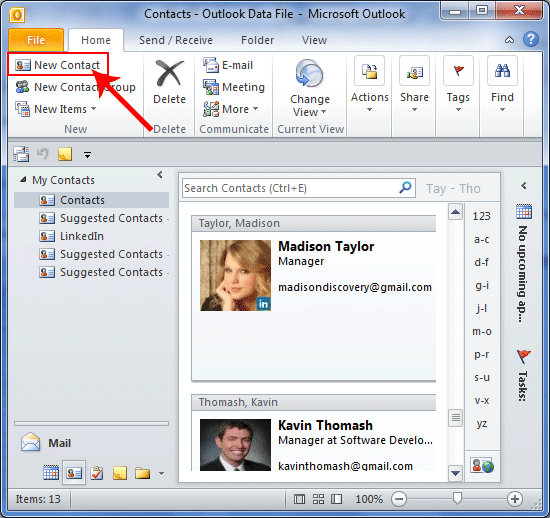Click Kavin Thomash's photo
This screenshot has height=518, width=550.
(235, 445)
